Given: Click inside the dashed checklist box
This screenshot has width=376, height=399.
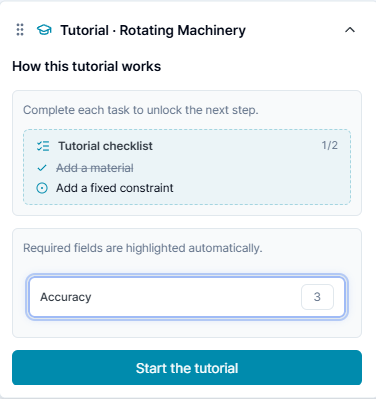Looking at the screenshot, I should point(187,167).
